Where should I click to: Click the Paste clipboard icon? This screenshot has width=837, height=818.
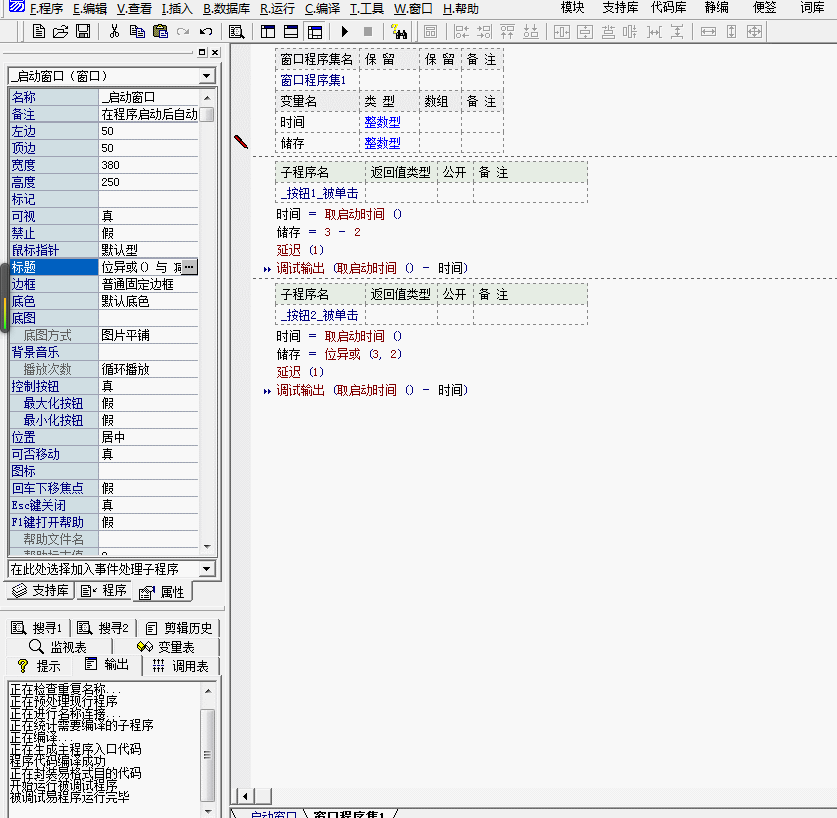click(160, 32)
